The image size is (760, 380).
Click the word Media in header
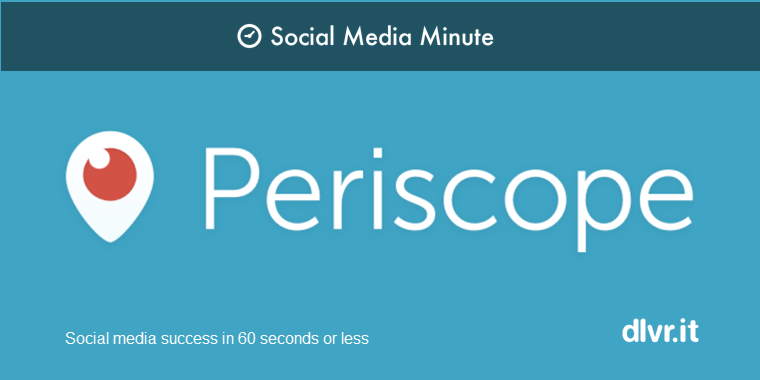pos(378,36)
